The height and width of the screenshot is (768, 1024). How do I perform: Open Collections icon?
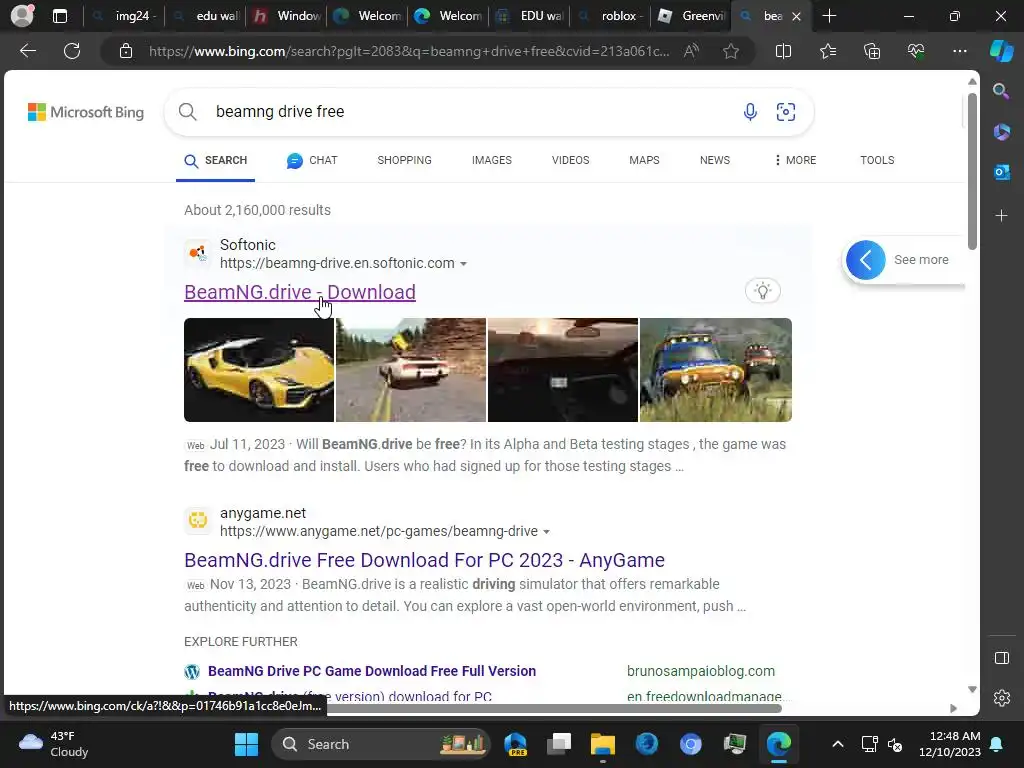point(872,51)
